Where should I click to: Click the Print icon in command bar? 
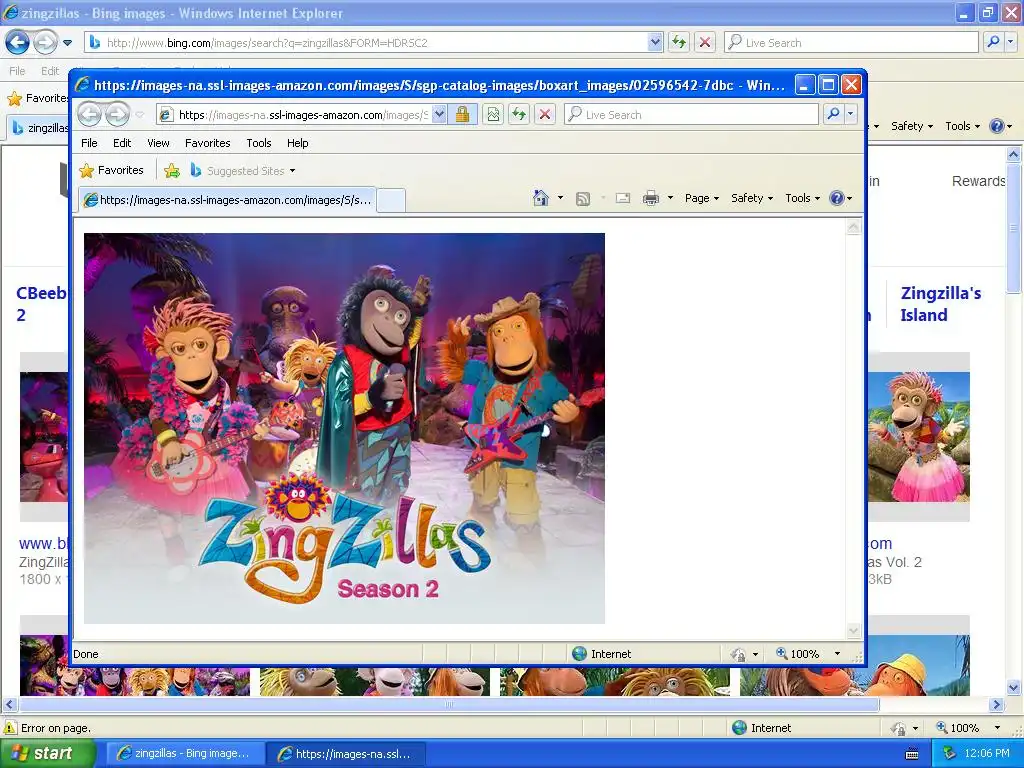[651, 198]
